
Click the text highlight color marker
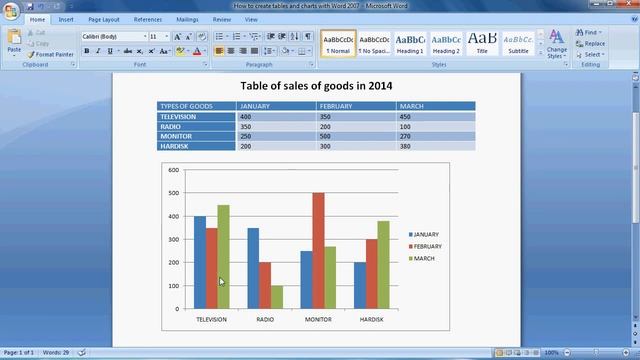pyautogui.click(x=180, y=51)
